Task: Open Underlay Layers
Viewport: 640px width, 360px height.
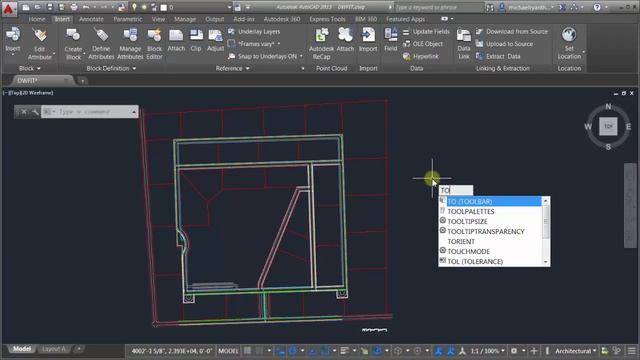Action: pos(254,31)
